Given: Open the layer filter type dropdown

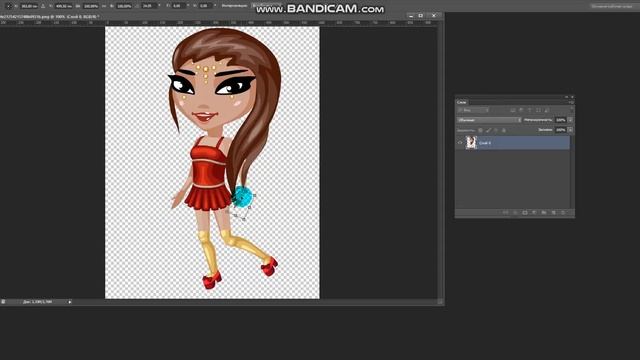Looking at the screenshot, I should (x=473, y=110).
